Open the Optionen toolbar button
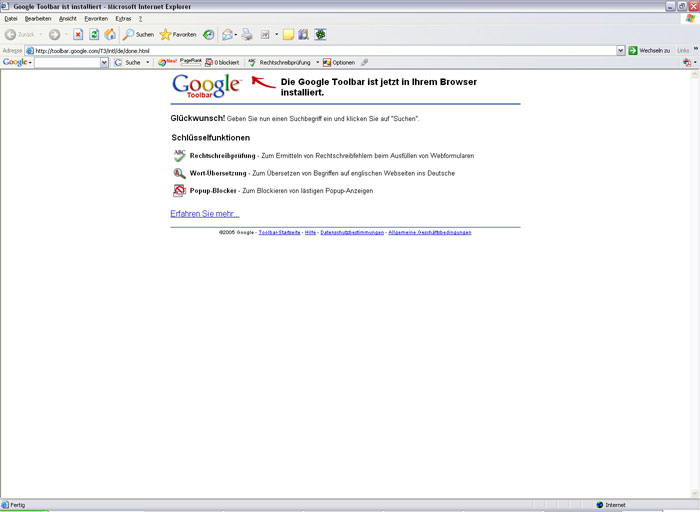Image resolution: width=700 pixels, height=512 pixels. (x=339, y=62)
